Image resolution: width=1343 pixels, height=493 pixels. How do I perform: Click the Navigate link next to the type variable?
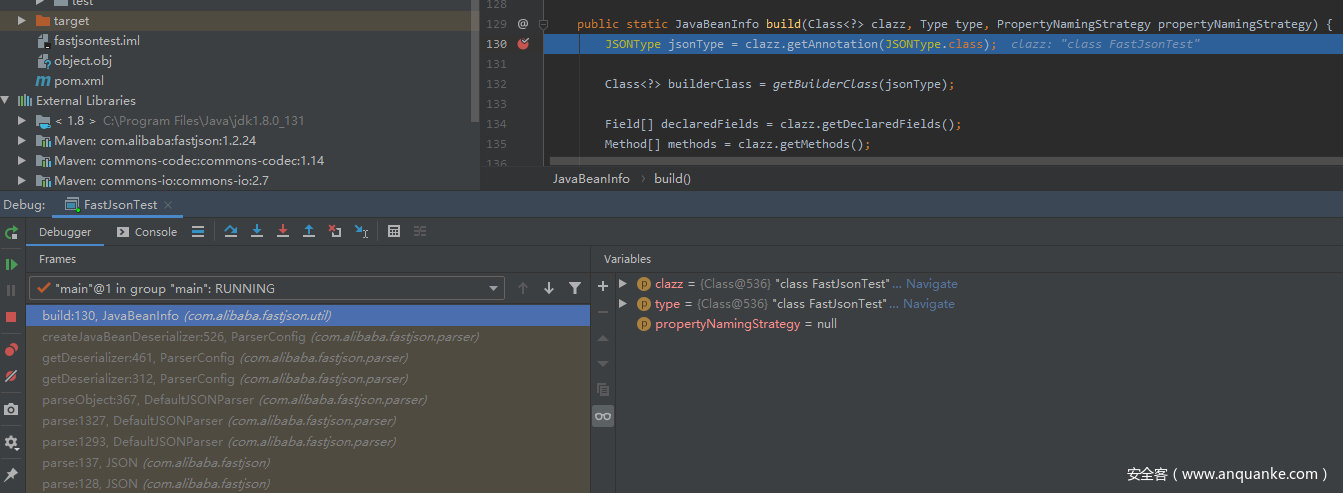tap(928, 304)
